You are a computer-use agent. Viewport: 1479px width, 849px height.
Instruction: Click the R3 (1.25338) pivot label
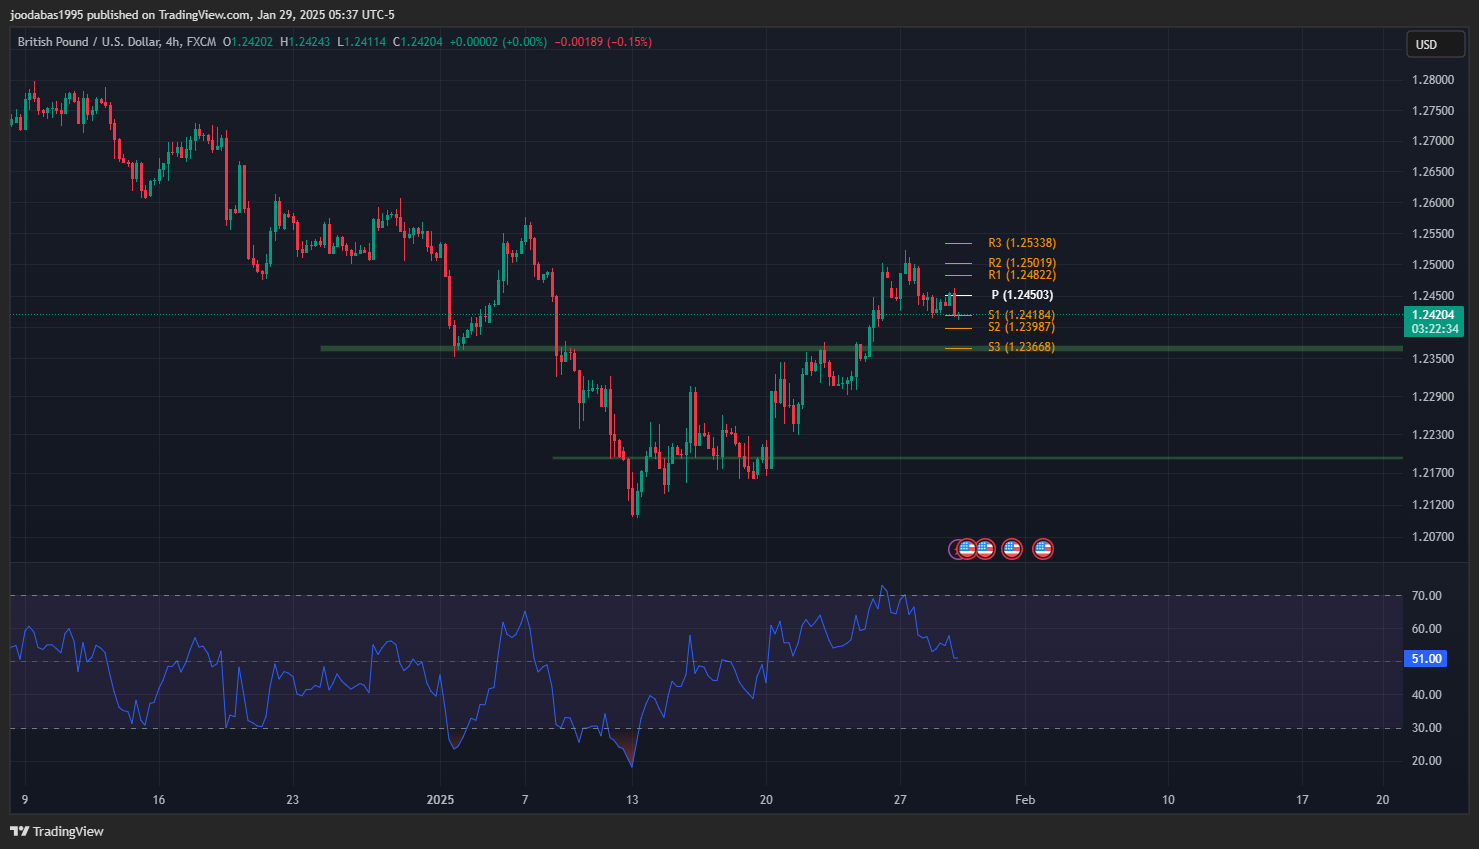(1021, 243)
